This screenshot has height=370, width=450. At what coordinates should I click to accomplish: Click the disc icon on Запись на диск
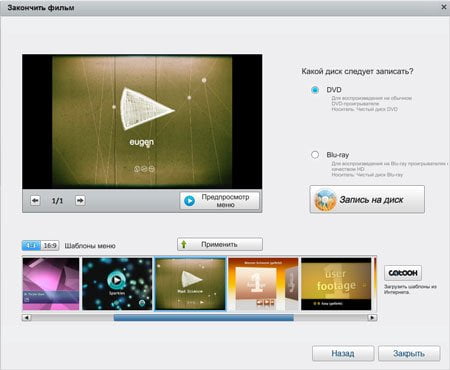point(325,200)
